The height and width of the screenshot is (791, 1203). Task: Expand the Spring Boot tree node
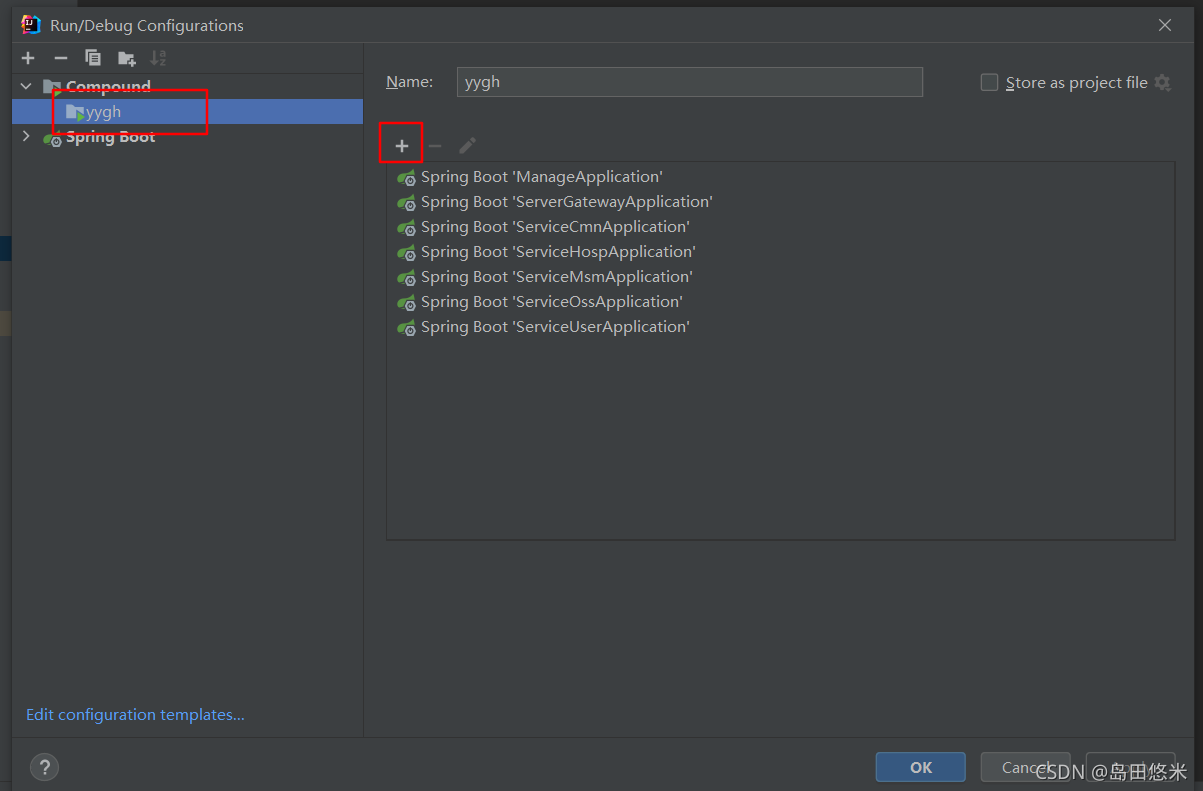point(26,137)
